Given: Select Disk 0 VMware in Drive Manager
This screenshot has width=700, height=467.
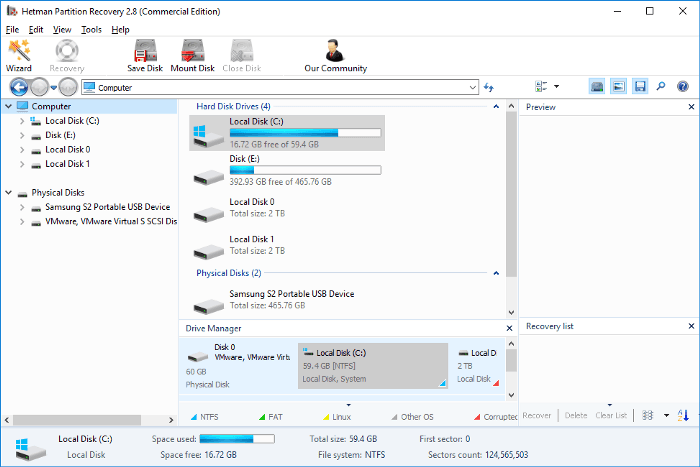Looking at the screenshot, I should [x=238, y=366].
